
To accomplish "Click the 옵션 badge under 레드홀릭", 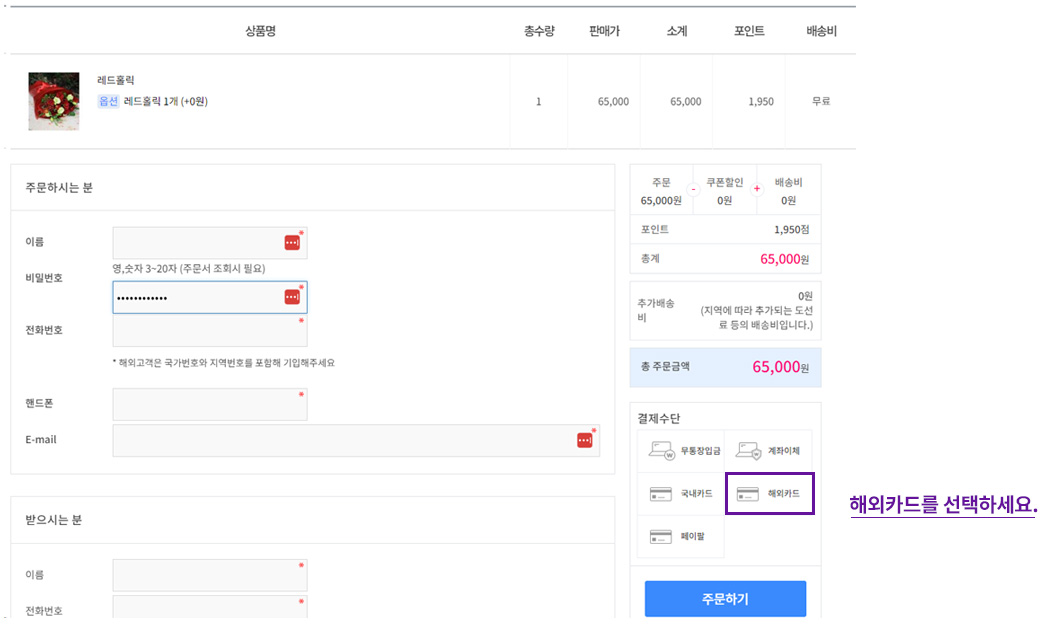I will point(108,101).
